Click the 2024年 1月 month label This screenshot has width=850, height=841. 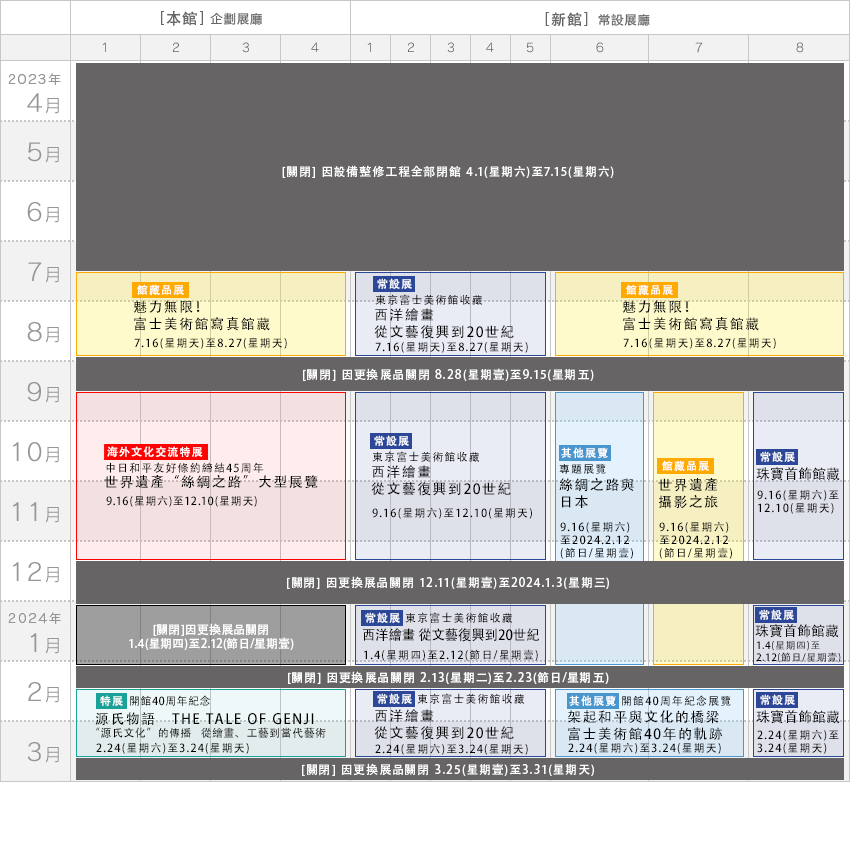(35, 632)
